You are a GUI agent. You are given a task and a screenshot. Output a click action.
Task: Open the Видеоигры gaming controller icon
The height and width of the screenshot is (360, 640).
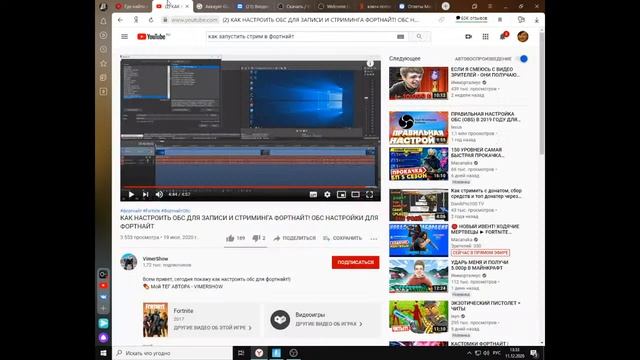pos(280,320)
